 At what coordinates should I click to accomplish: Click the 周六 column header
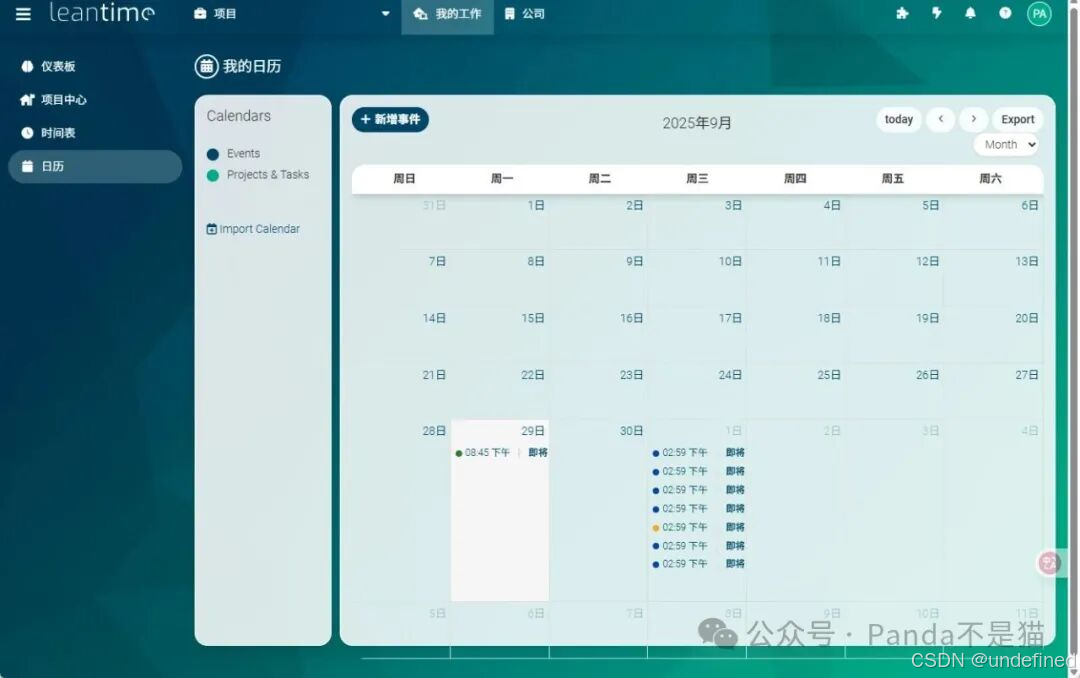coord(990,178)
